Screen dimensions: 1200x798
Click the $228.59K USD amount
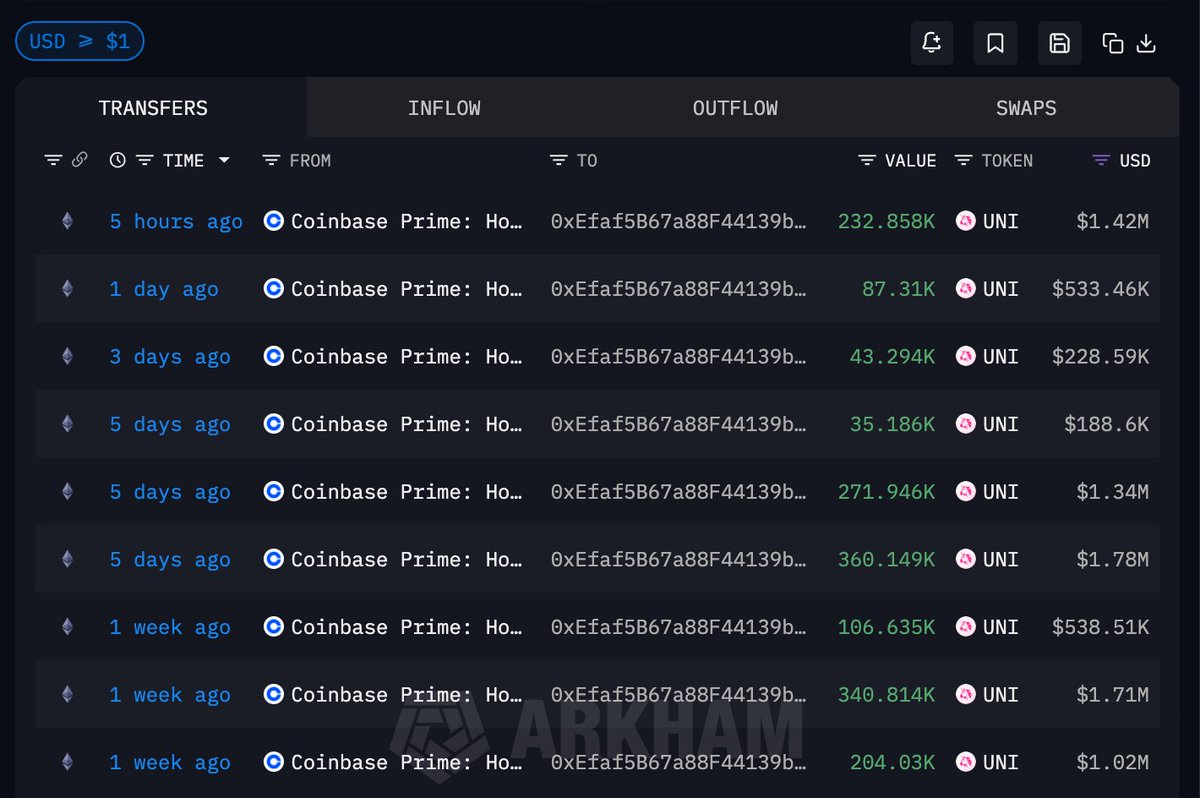pyautogui.click(x=1101, y=357)
